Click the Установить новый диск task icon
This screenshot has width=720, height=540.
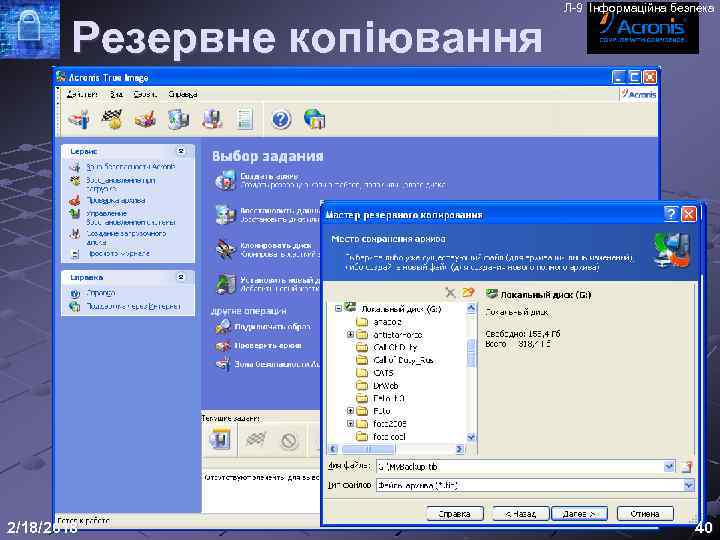(x=225, y=283)
